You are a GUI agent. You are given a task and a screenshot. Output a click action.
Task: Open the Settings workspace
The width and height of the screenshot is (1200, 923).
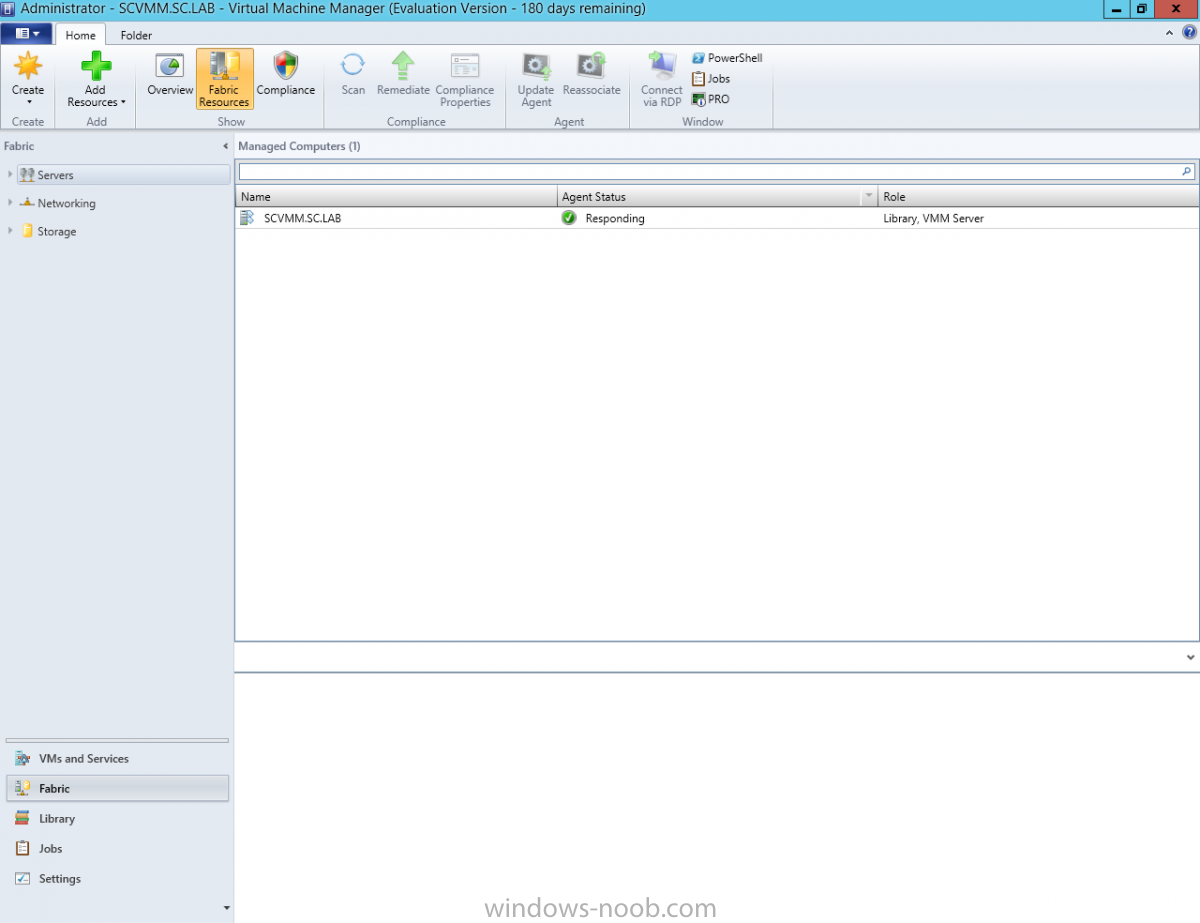tap(117, 879)
